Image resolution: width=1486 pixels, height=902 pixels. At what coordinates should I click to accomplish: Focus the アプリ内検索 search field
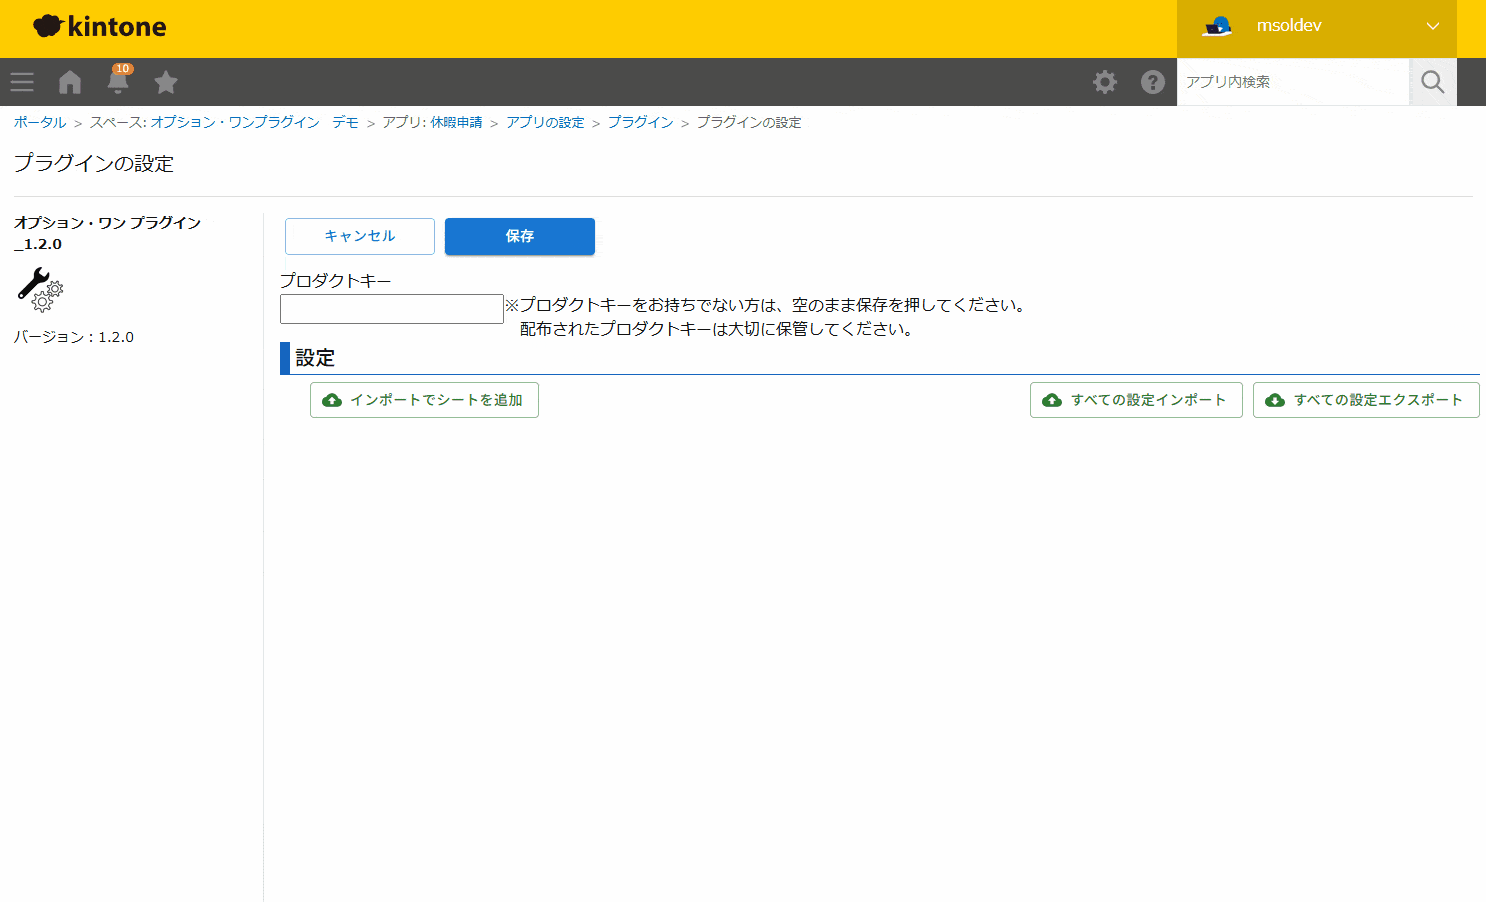pyautogui.click(x=1293, y=82)
